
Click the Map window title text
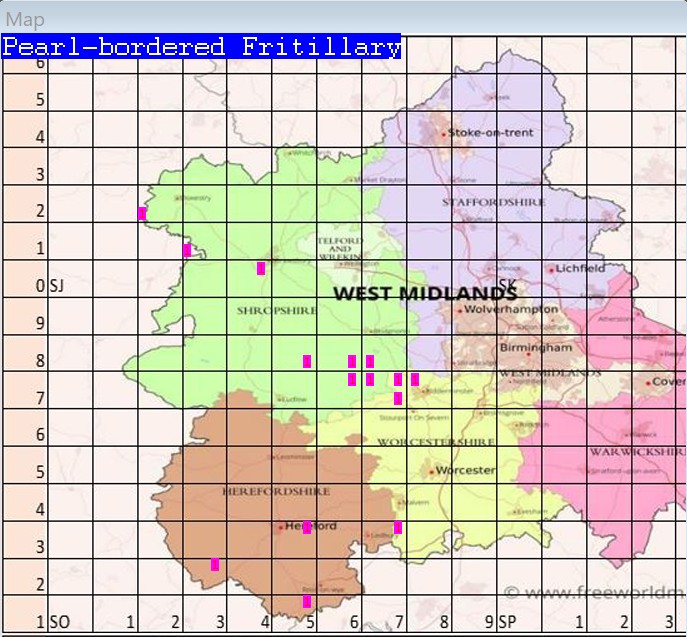pyautogui.click(x=25, y=19)
